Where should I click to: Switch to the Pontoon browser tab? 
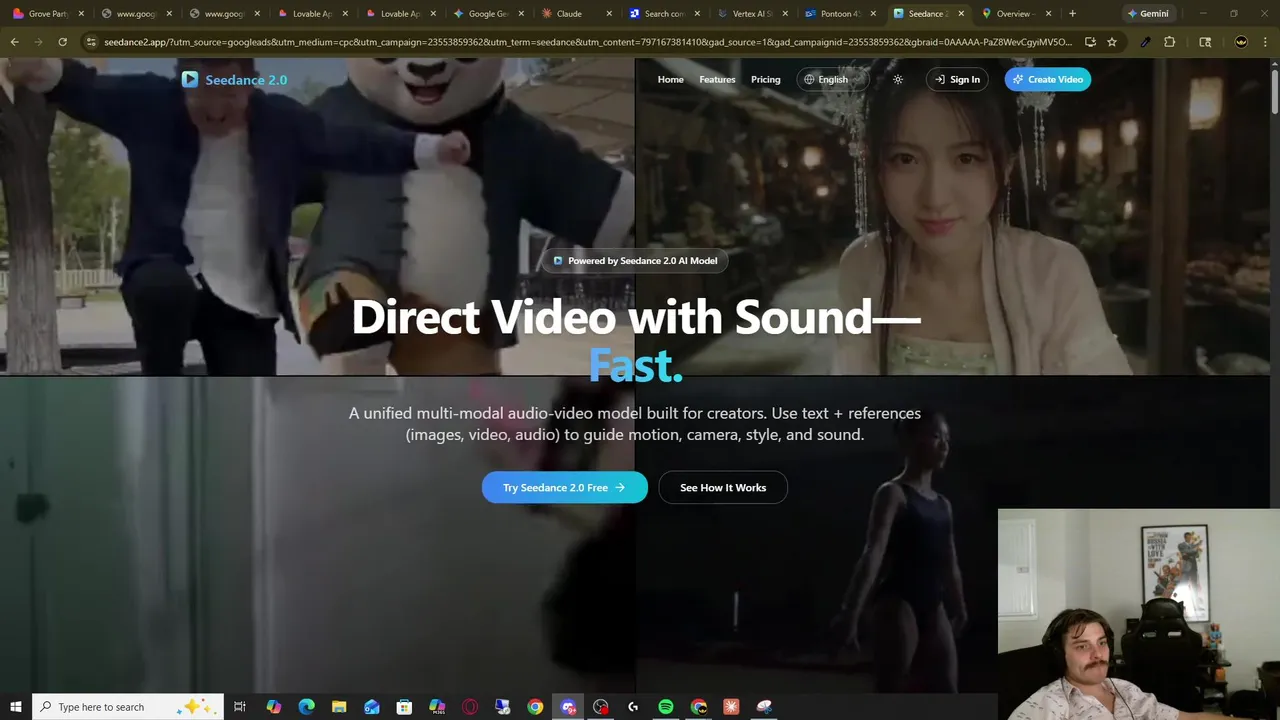click(x=838, y=14)
